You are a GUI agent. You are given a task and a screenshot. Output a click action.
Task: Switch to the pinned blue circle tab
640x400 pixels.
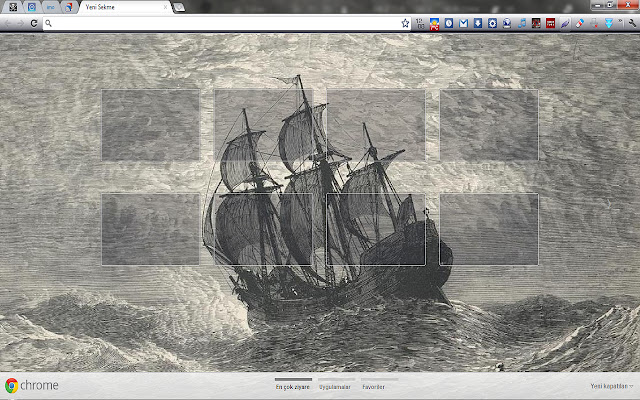(x=32, y=7)
